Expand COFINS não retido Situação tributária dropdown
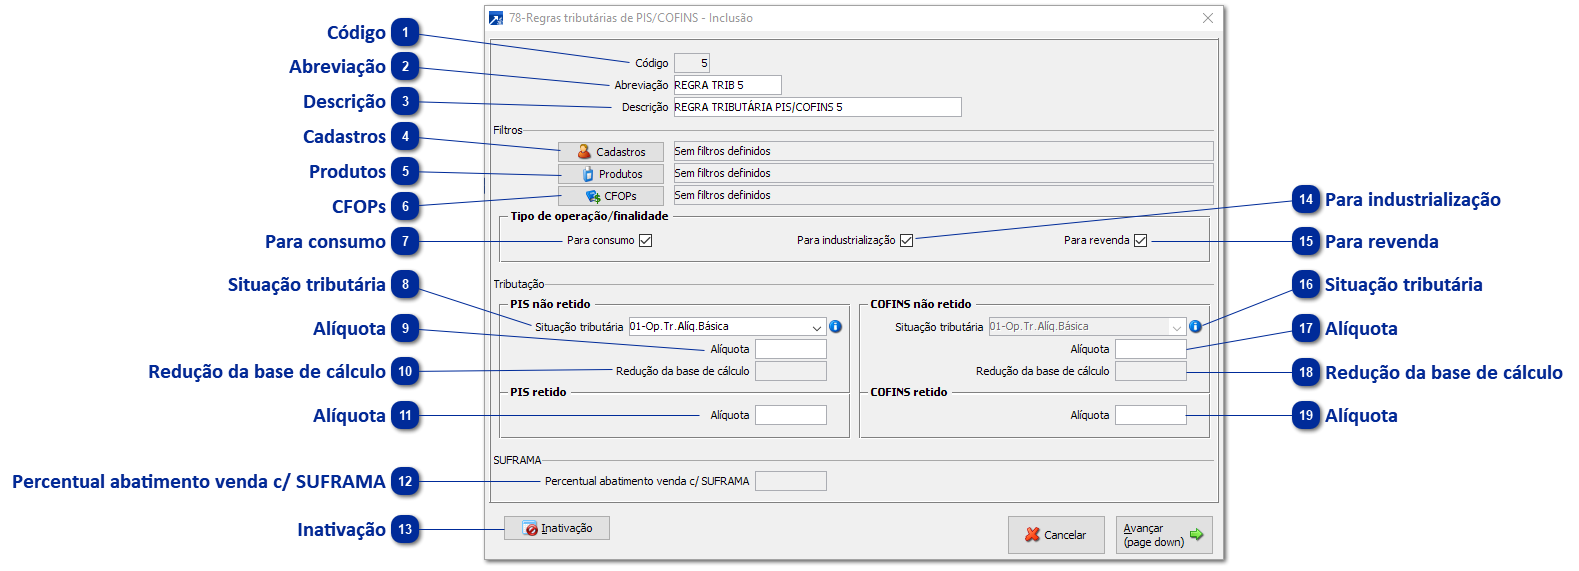Viewport: 1579px width, 571px height. coord(1177,327)
